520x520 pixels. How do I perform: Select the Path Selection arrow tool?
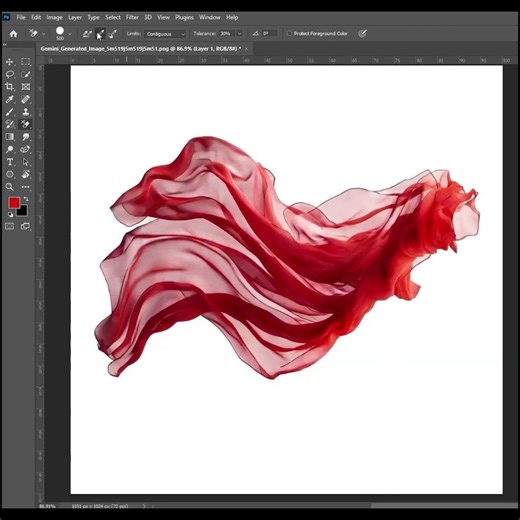click(25, 162)
